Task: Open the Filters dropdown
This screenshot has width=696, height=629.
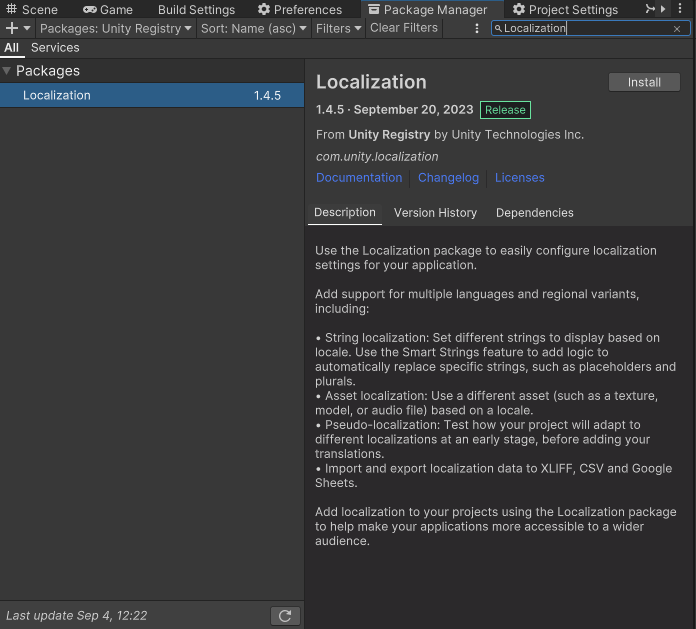Action: (x=338, y=28)
